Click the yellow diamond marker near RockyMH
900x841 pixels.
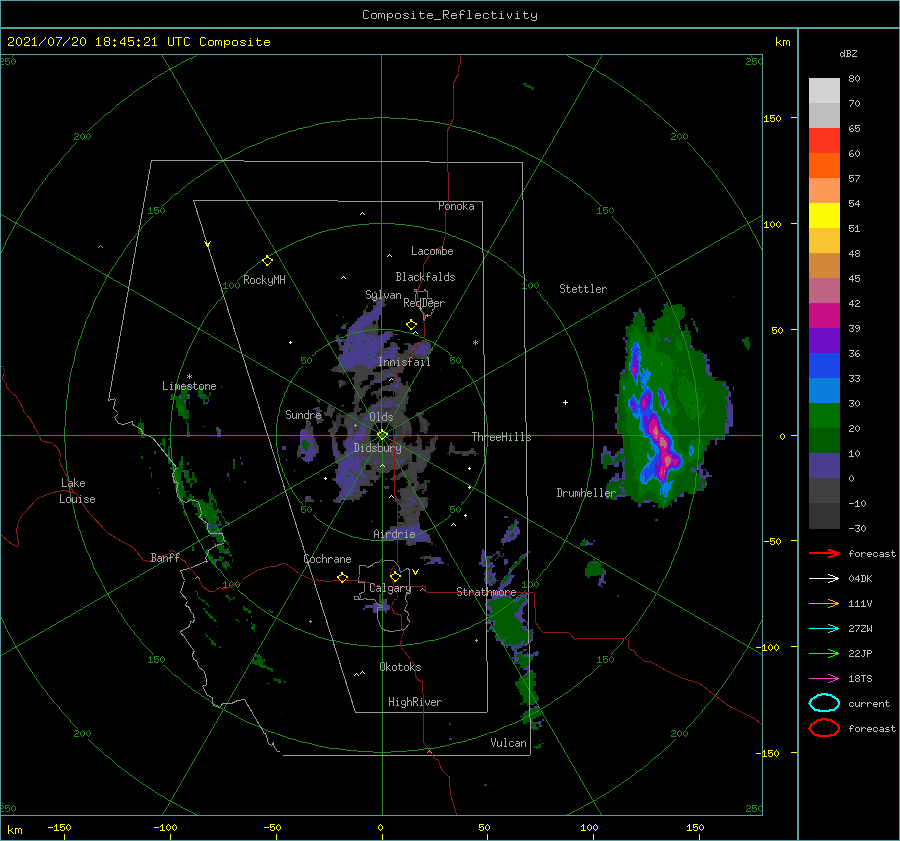(x=267, y=261)
